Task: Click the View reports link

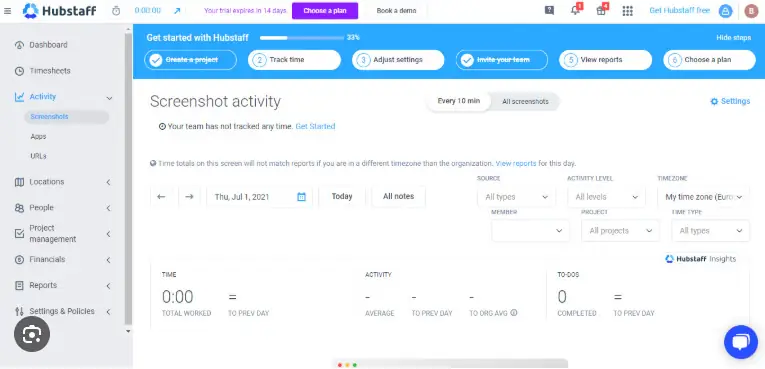Action: click(x=516, y=164)
